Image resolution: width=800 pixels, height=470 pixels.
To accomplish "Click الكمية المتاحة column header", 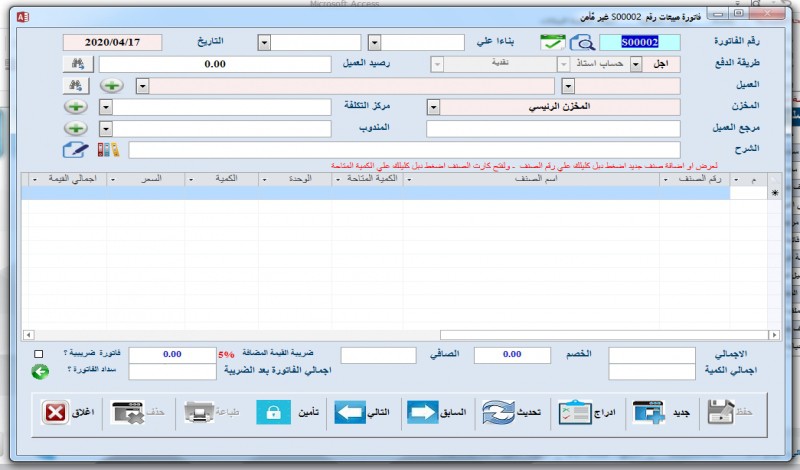I will [x=368, y=179].
